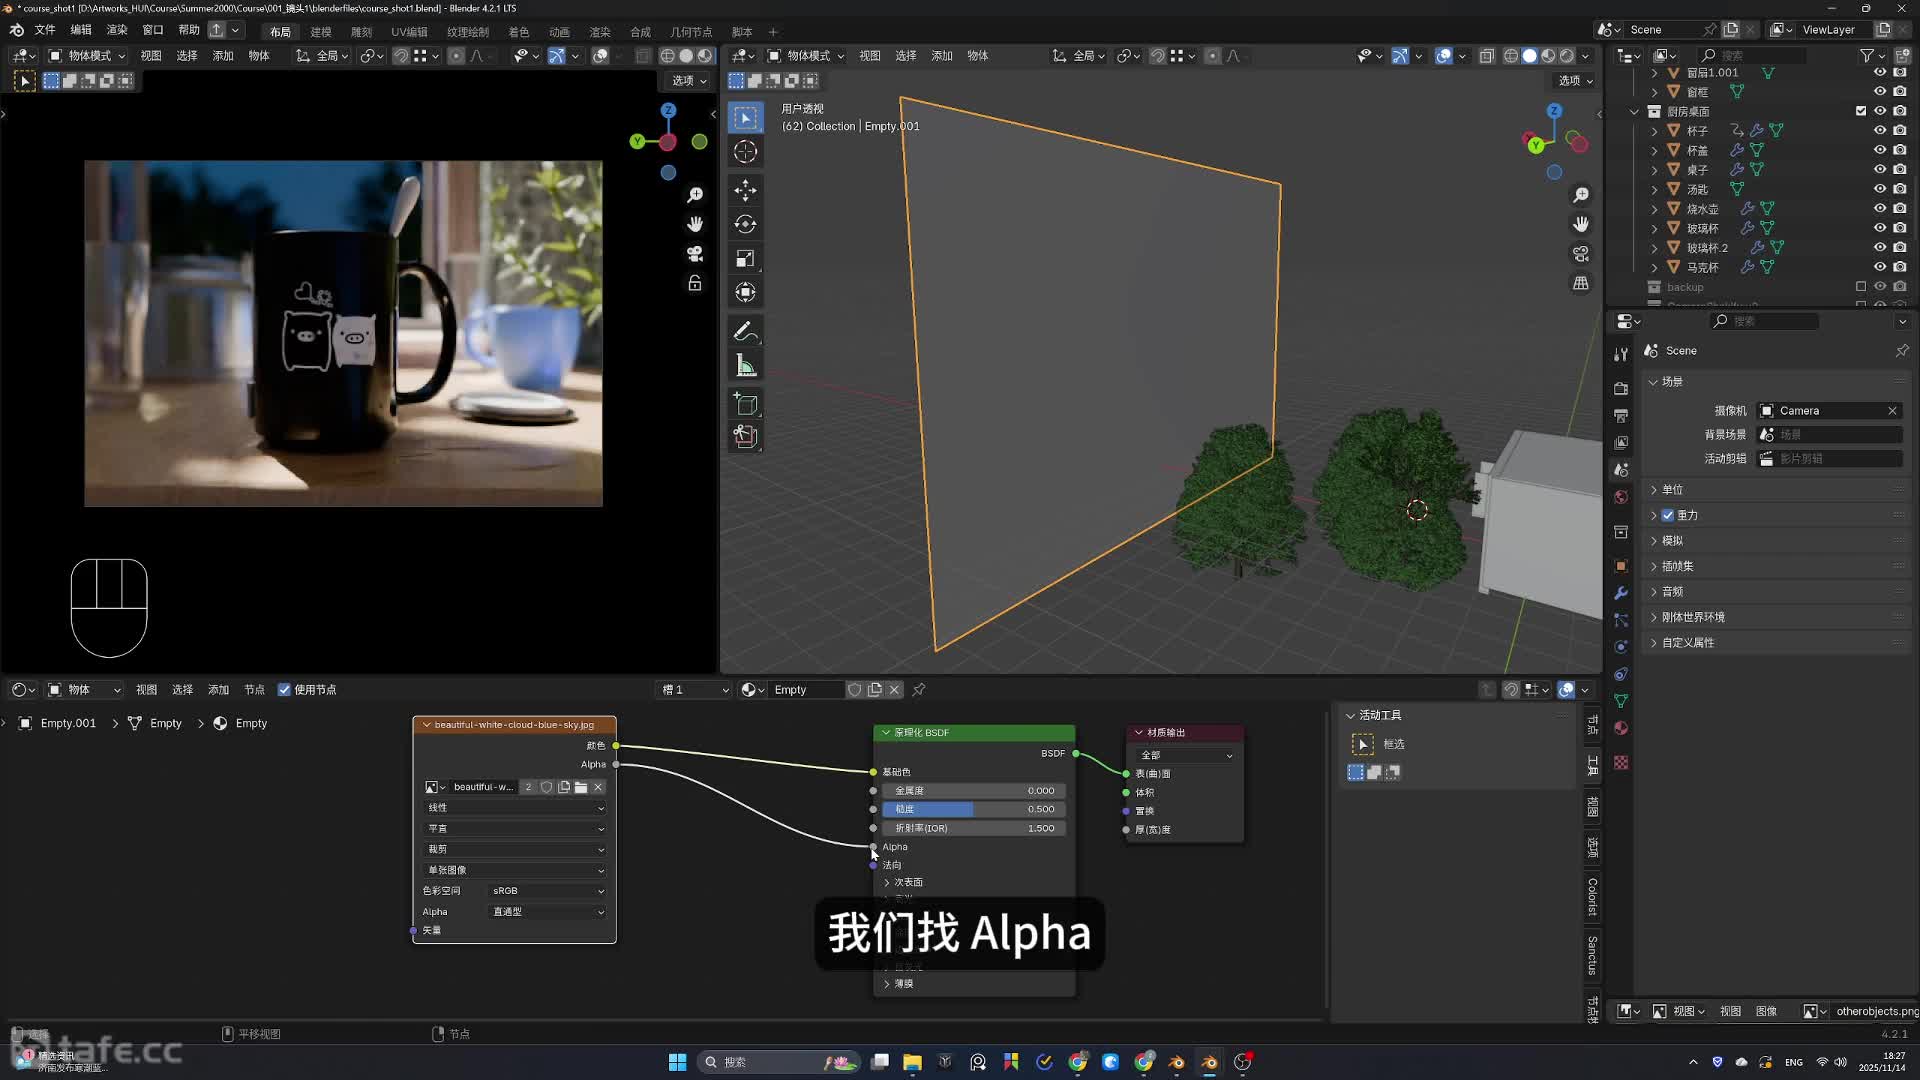The image size is (1920, 1080).
Task: Toggle the 重力 gravity checkbox
Action: [1668, 515]
